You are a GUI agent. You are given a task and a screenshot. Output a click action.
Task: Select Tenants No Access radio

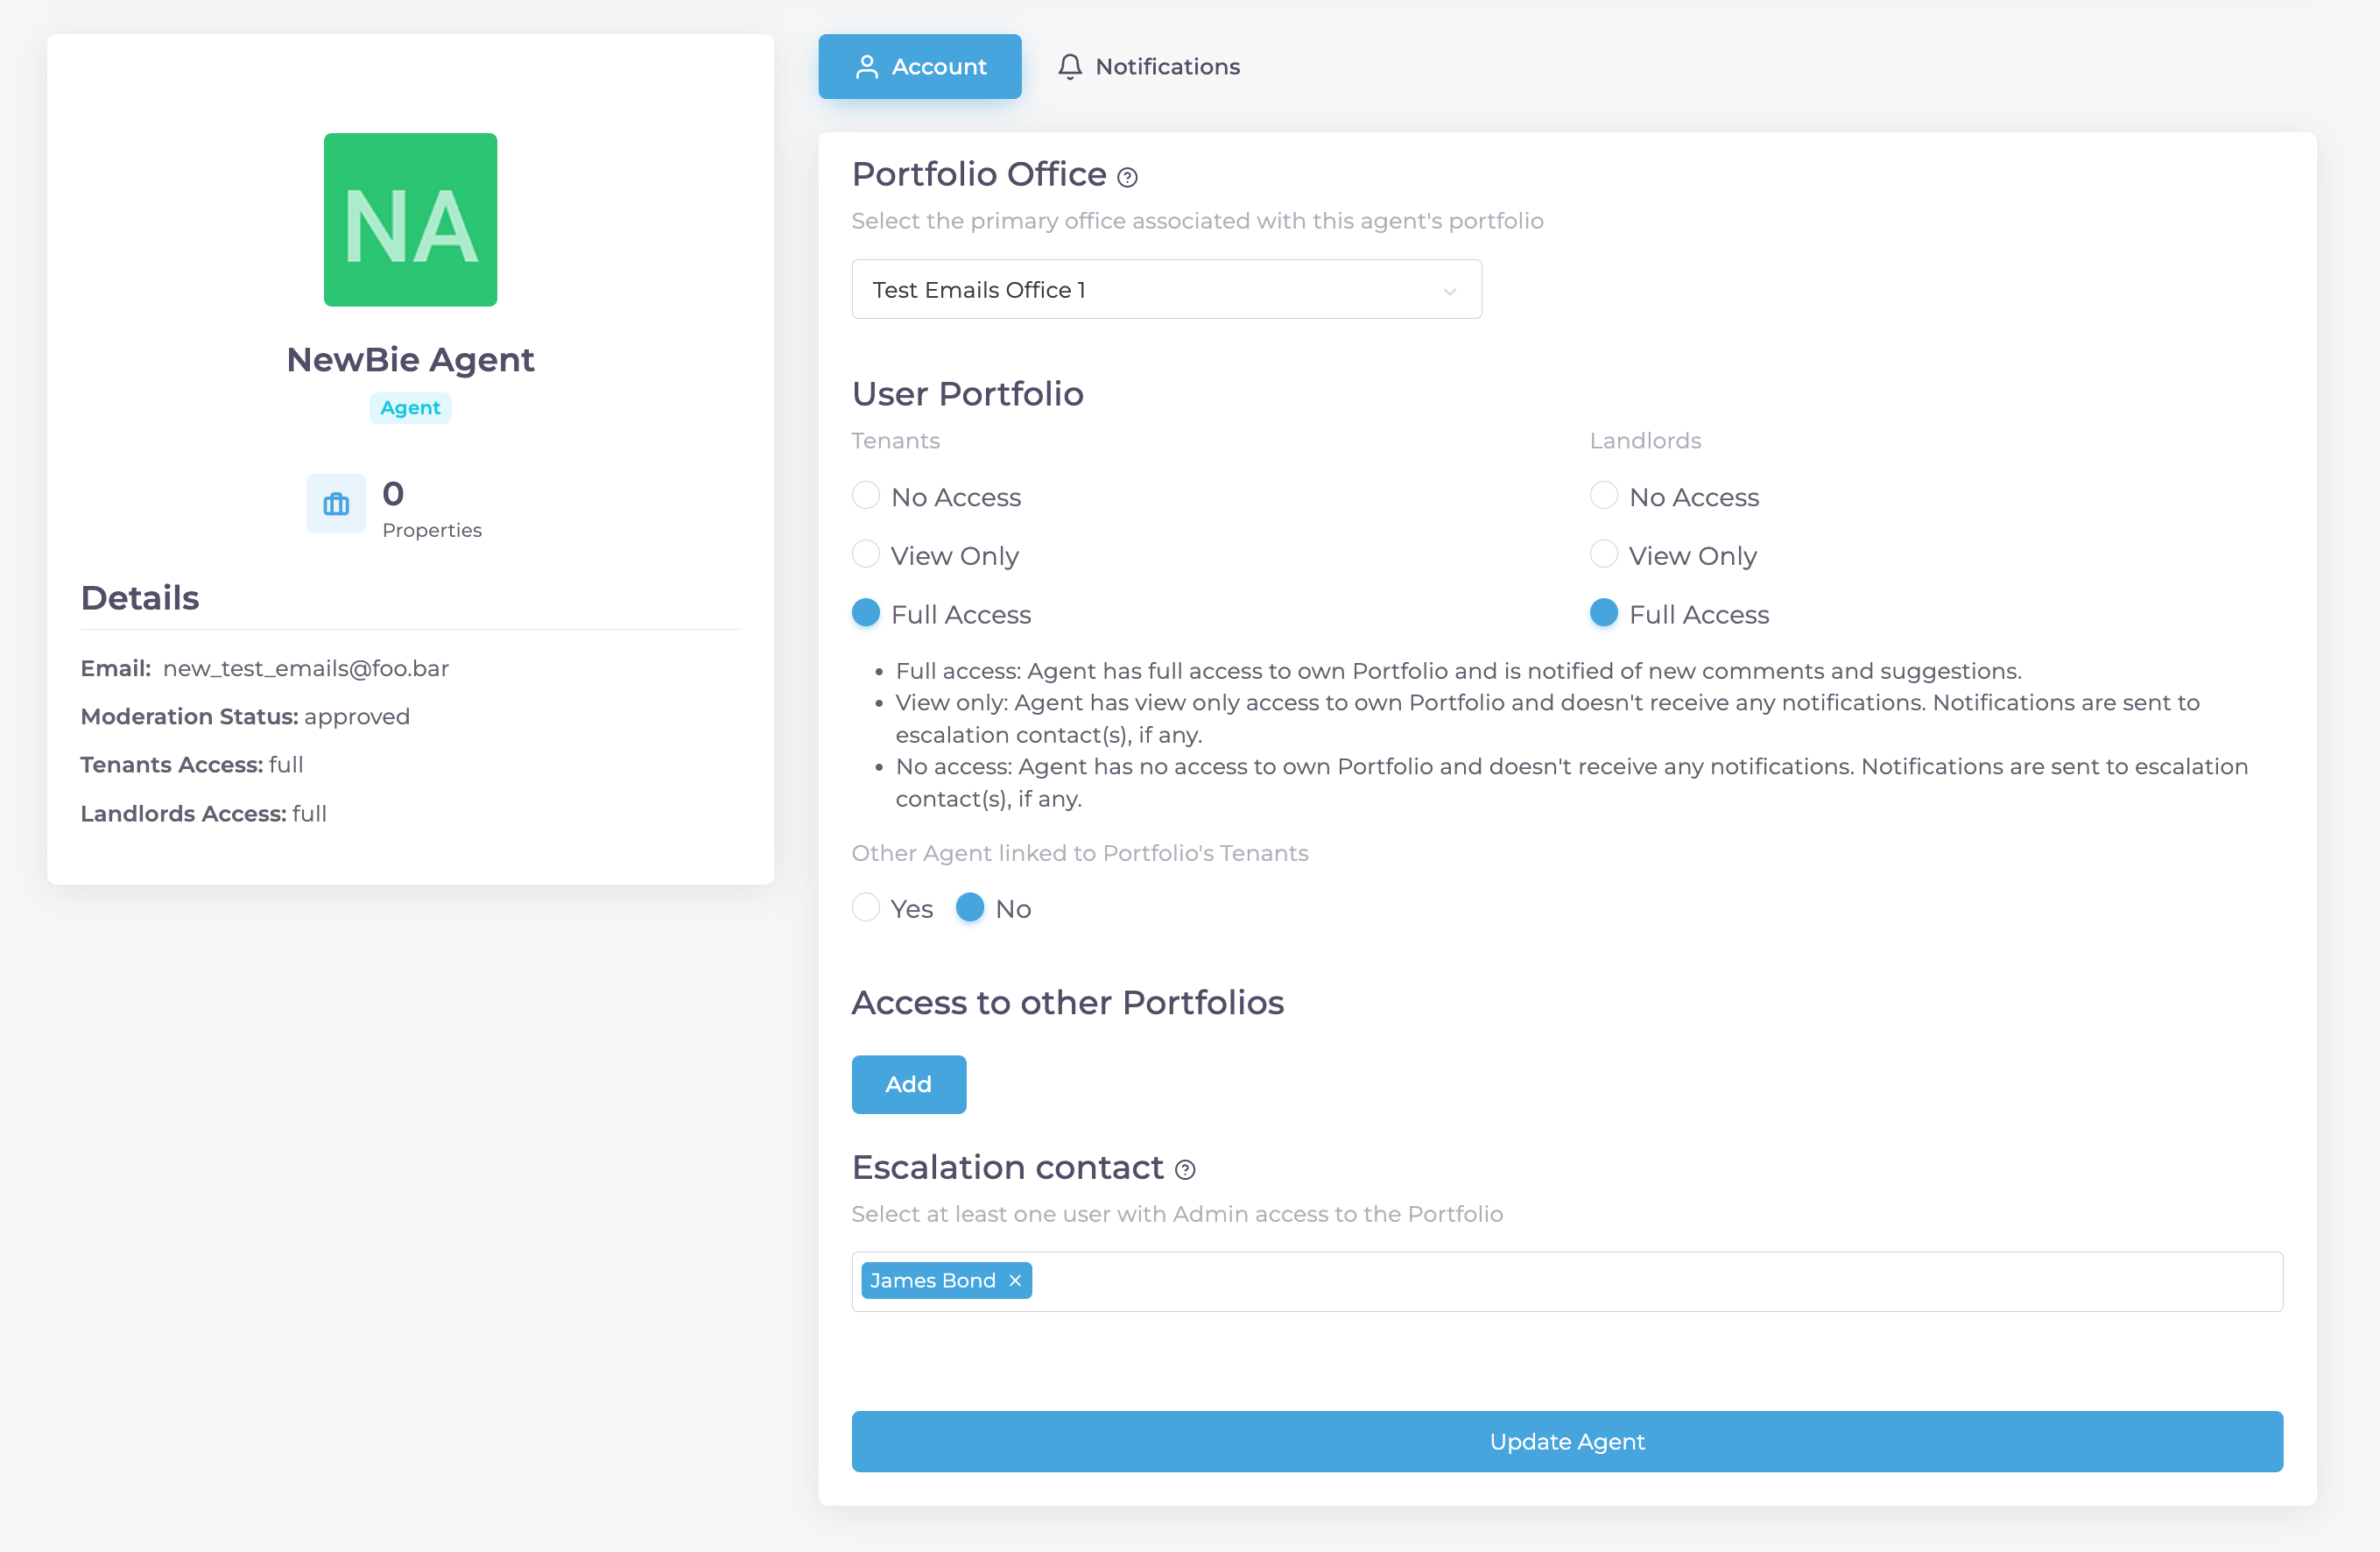click(866, 496)
